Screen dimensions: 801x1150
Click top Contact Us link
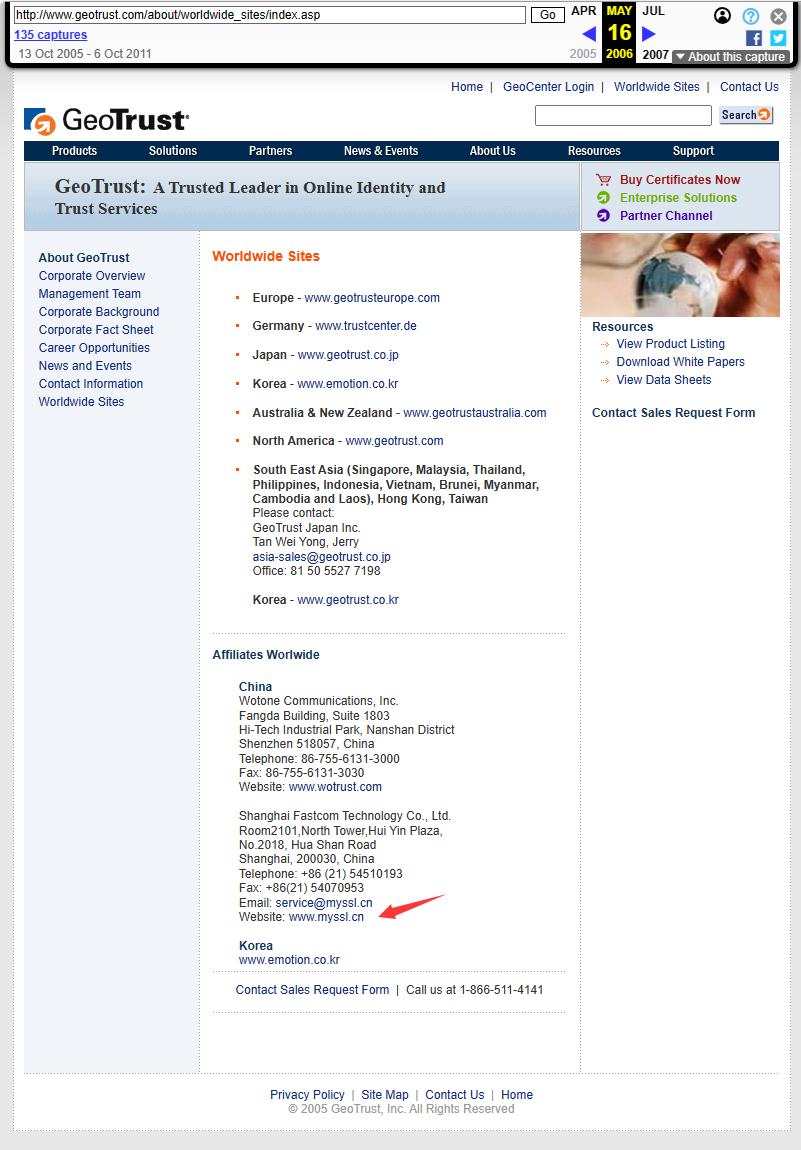click(x=749, y=87)
